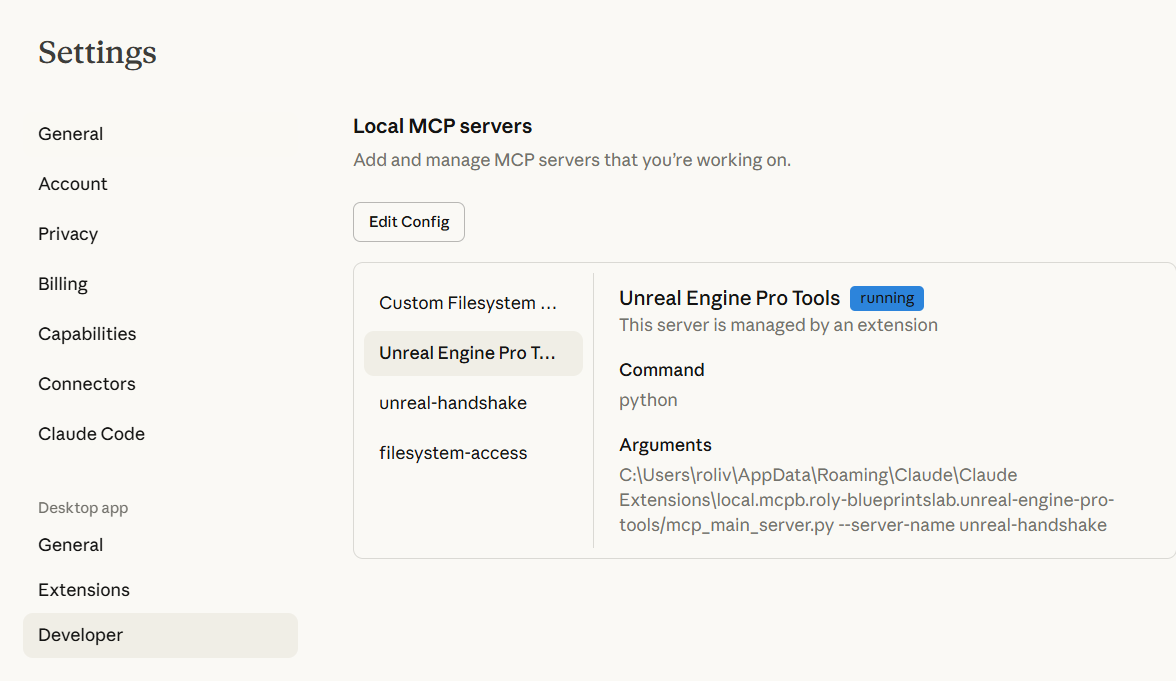Click the python command value
The height and width of the screenshot is (681, 1176).
[648, 400]
